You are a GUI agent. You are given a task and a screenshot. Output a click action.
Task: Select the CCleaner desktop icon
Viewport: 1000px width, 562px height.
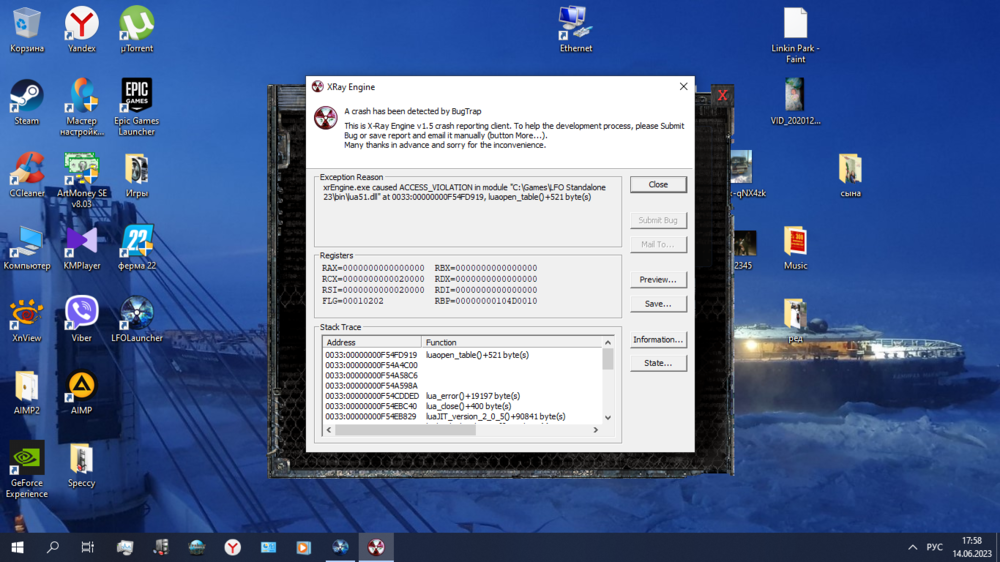click(x=26, y=174)
